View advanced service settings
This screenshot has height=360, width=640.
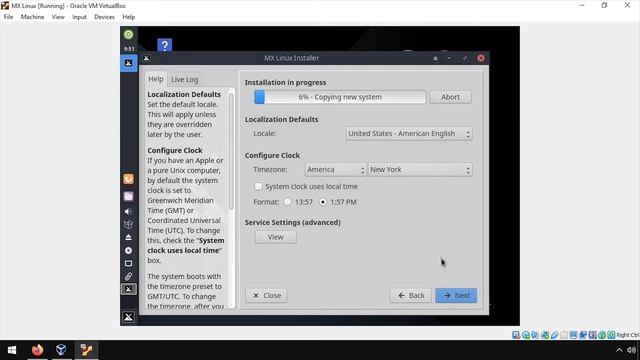[x=276, y=237]
